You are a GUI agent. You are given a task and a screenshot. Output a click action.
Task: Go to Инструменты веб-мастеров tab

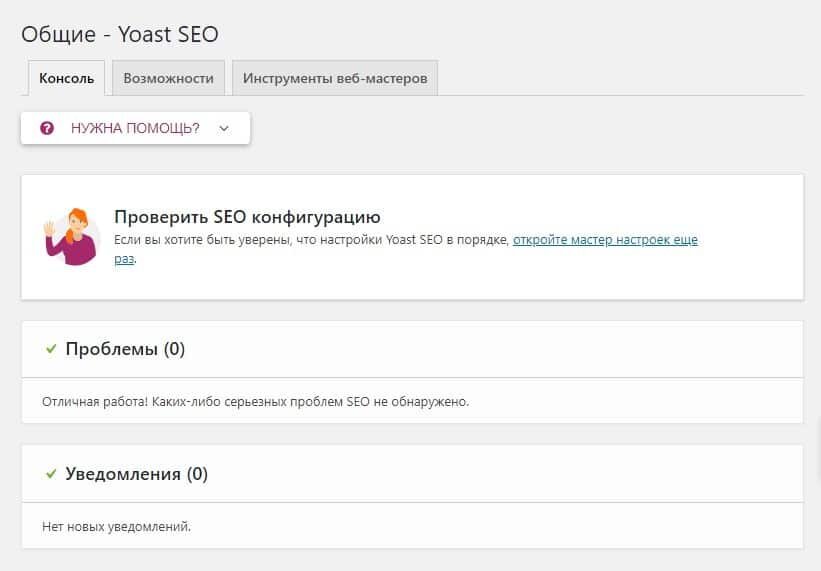click(335, 78)
